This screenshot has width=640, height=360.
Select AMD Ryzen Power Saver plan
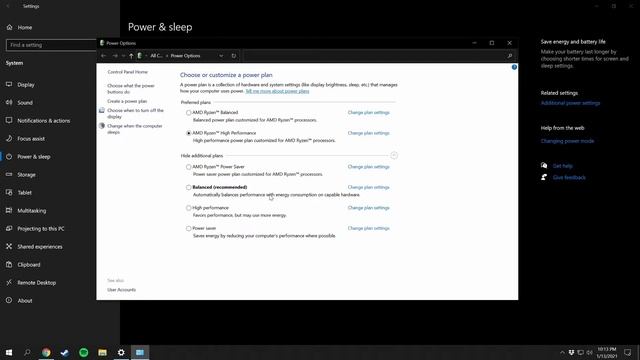(189, 167)
